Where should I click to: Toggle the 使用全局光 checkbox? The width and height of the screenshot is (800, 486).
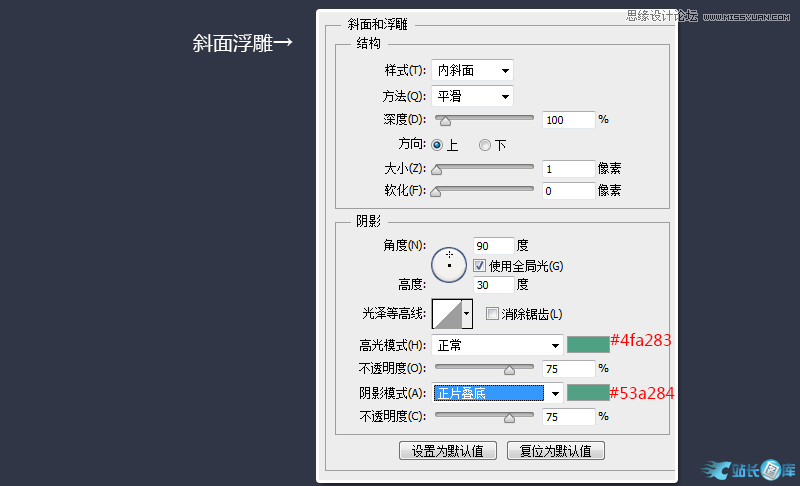click(480, 266)
